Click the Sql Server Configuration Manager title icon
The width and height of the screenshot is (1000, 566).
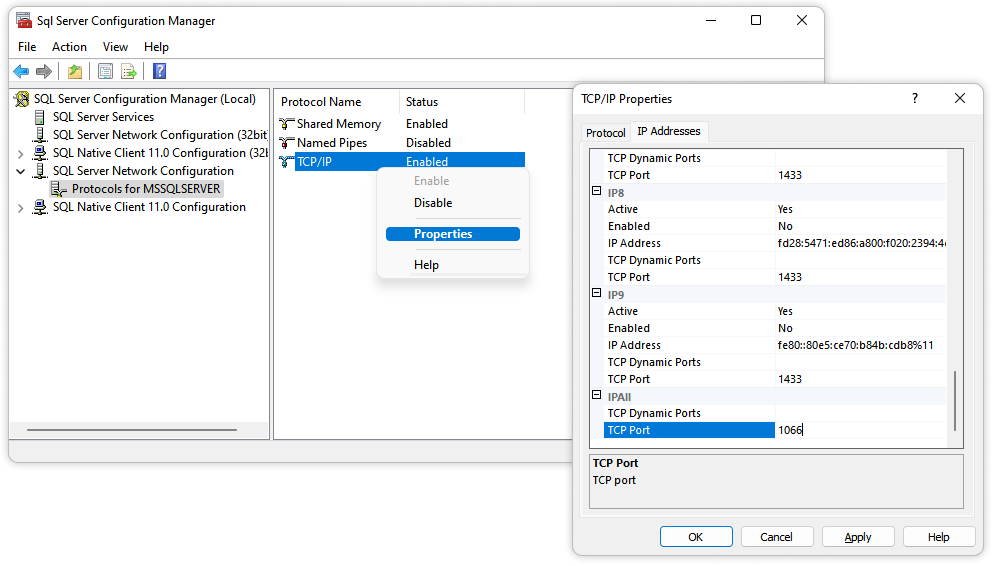24,20
